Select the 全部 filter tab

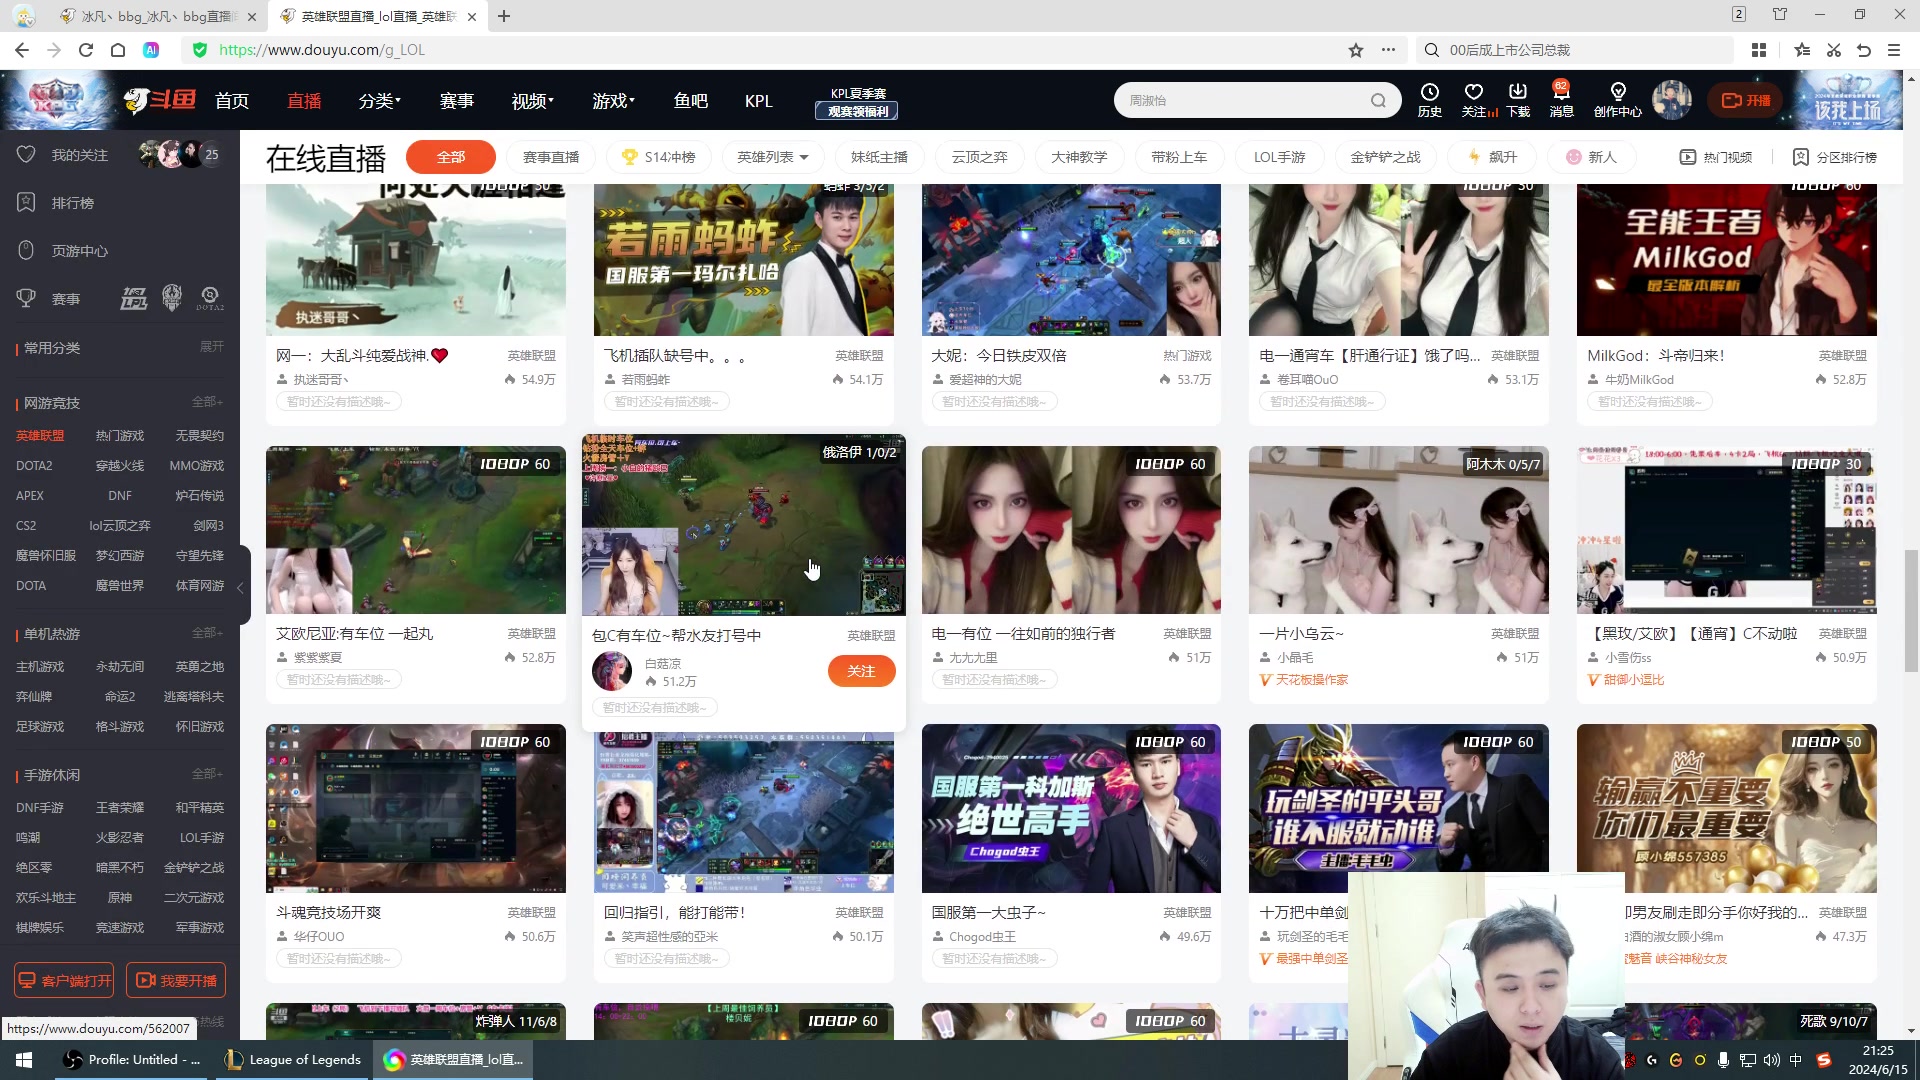451,157
